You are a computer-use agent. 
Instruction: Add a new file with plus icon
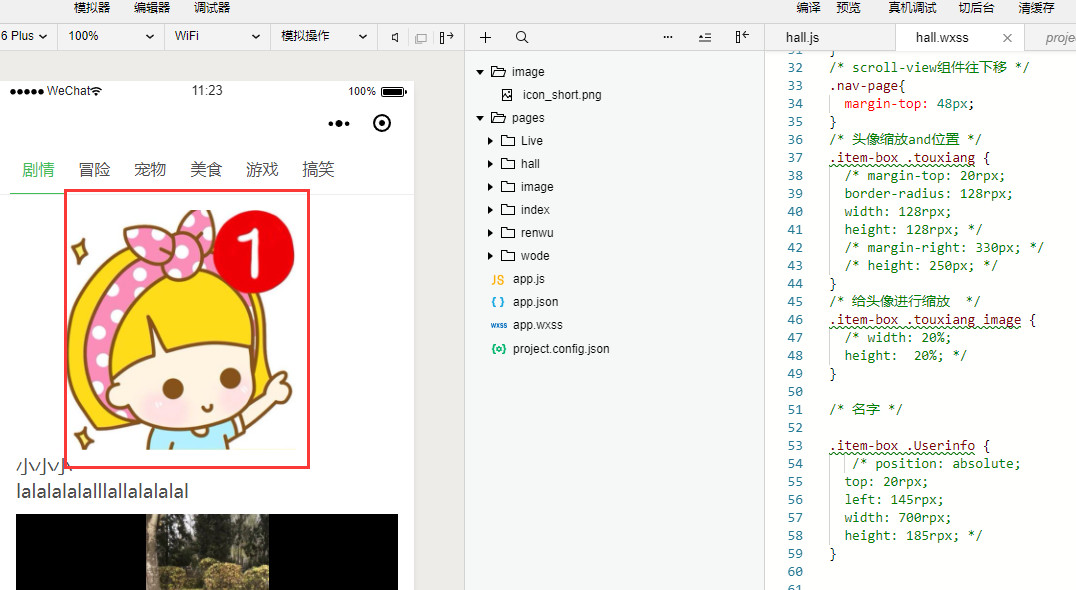point(485,37)
